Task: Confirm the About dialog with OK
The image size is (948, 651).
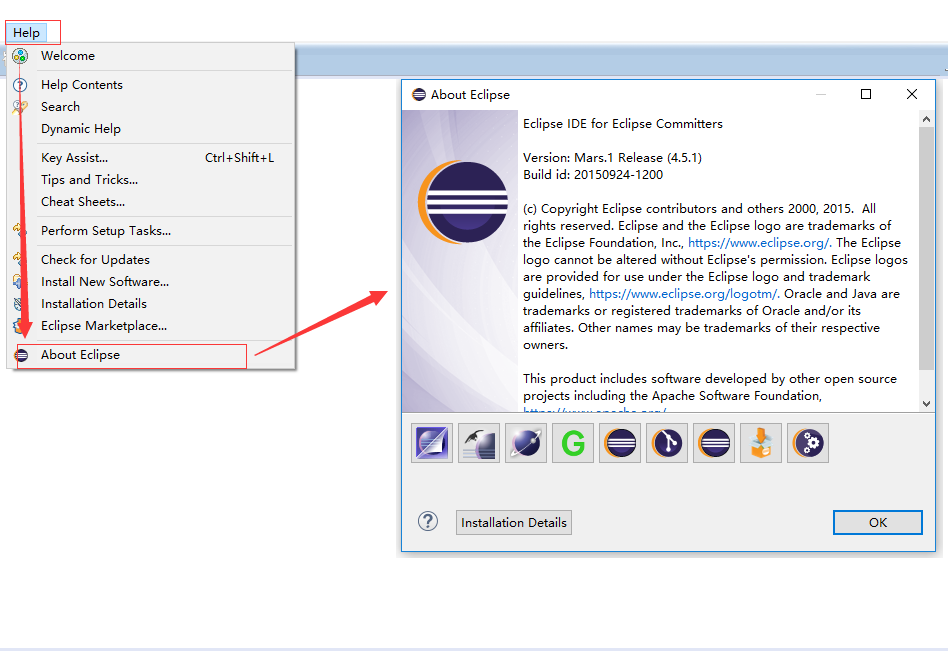Action: 878,523
